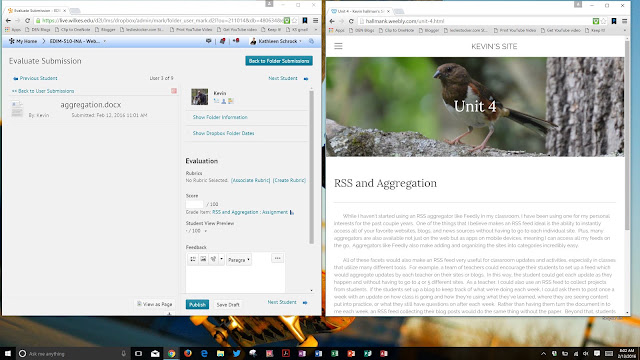Go back in the right weebly browser window
The width and height of the screenshot is (640, 360).
[332, 21]
